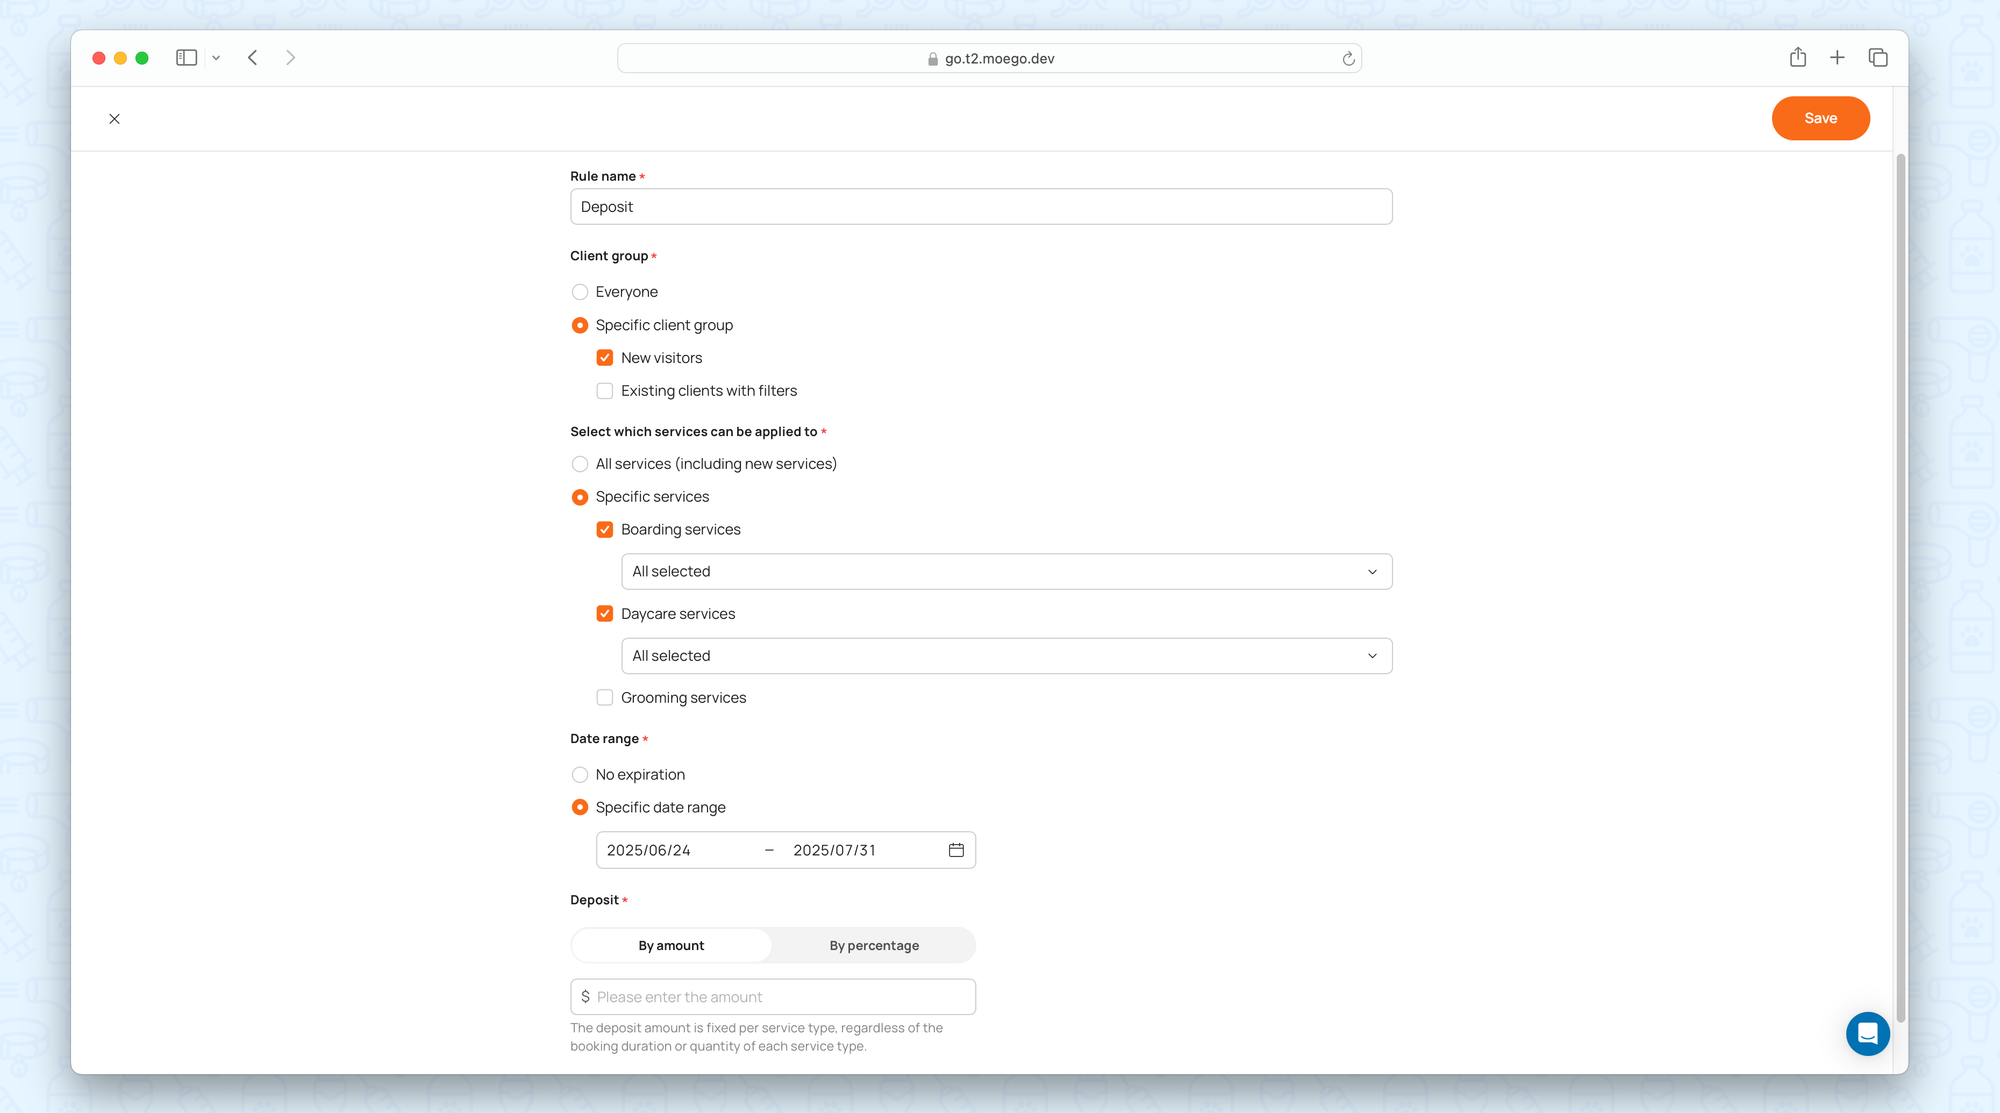Enable Existing clients with filters checkbox
This screenshot has width=2000, height=1113.
coord(605,391)
